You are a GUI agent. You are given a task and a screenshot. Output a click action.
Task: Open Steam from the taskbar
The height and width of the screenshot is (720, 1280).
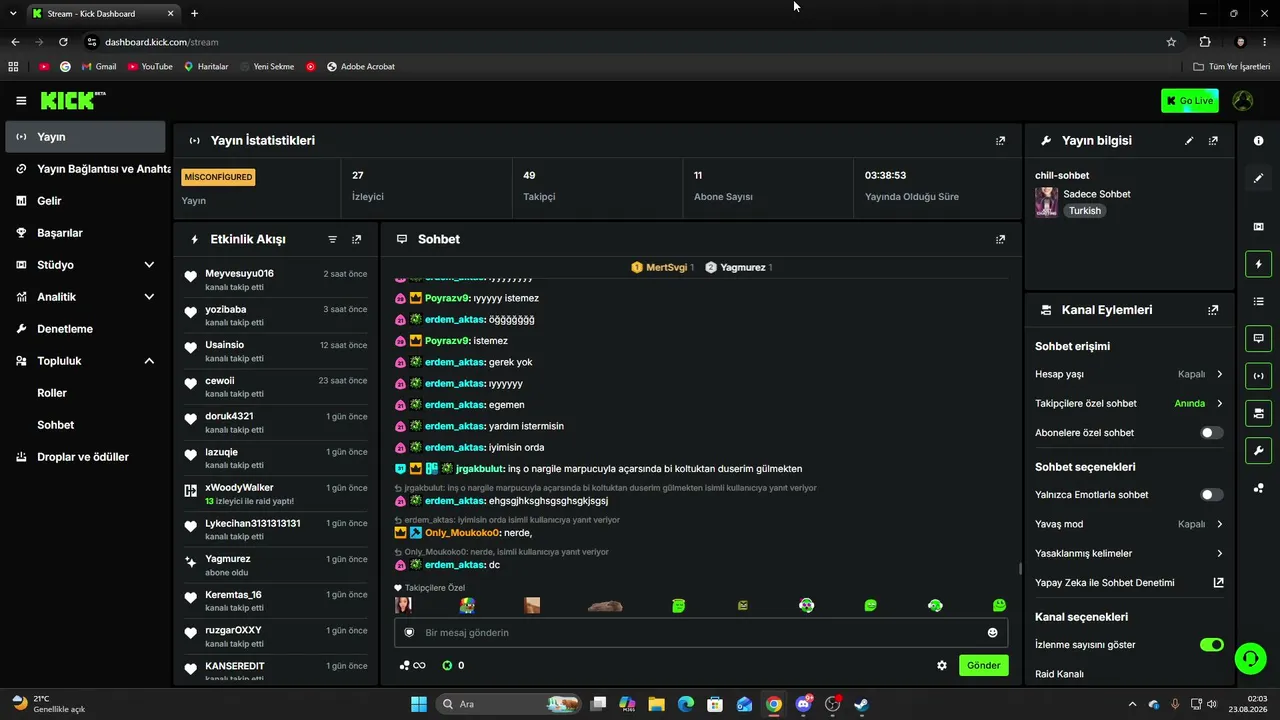coord(861,704)
